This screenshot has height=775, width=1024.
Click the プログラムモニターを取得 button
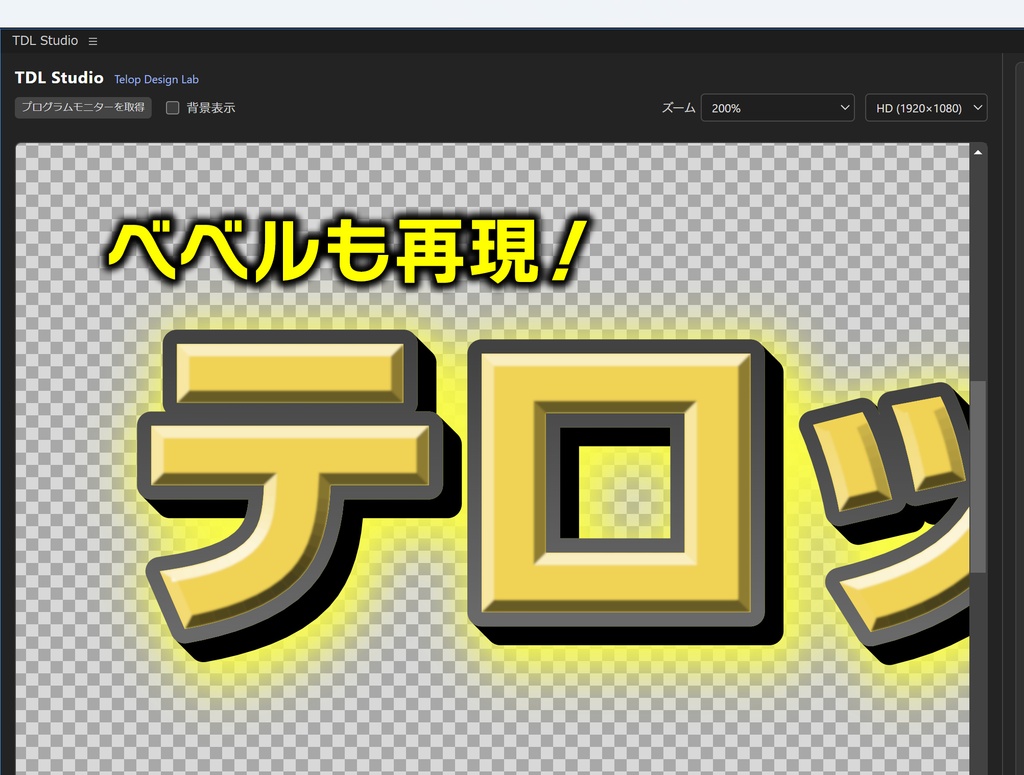tap(83, 107)
